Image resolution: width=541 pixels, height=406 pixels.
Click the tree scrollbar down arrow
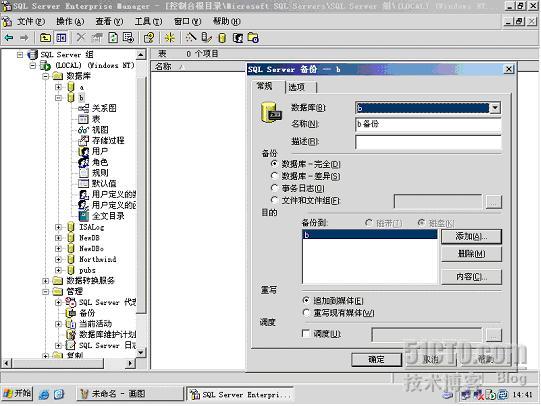coord(141,353)
